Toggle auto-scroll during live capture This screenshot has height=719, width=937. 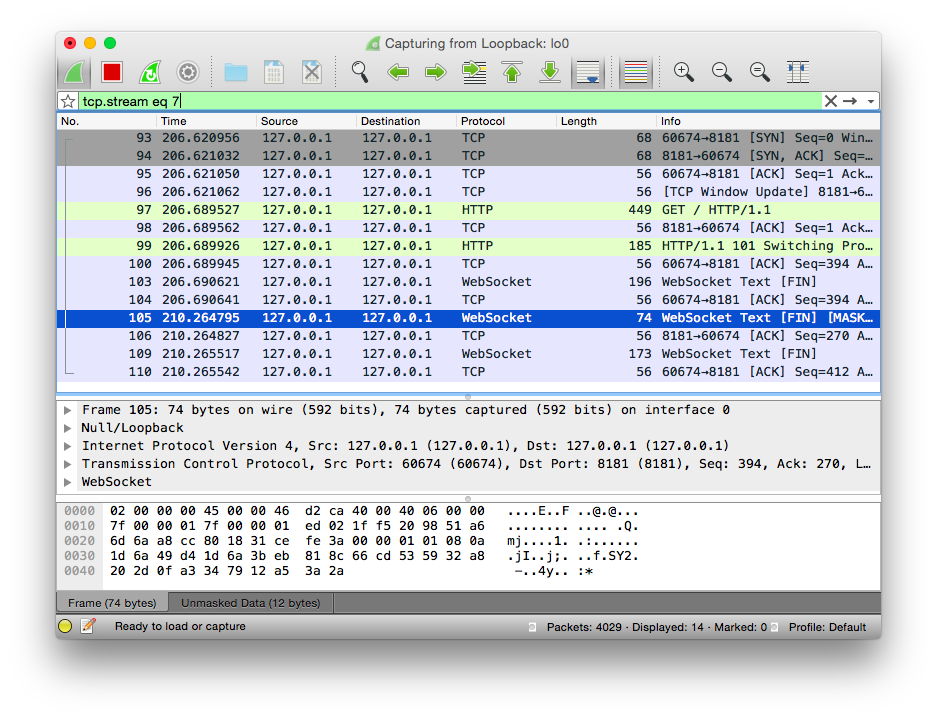tap(587, 72)
